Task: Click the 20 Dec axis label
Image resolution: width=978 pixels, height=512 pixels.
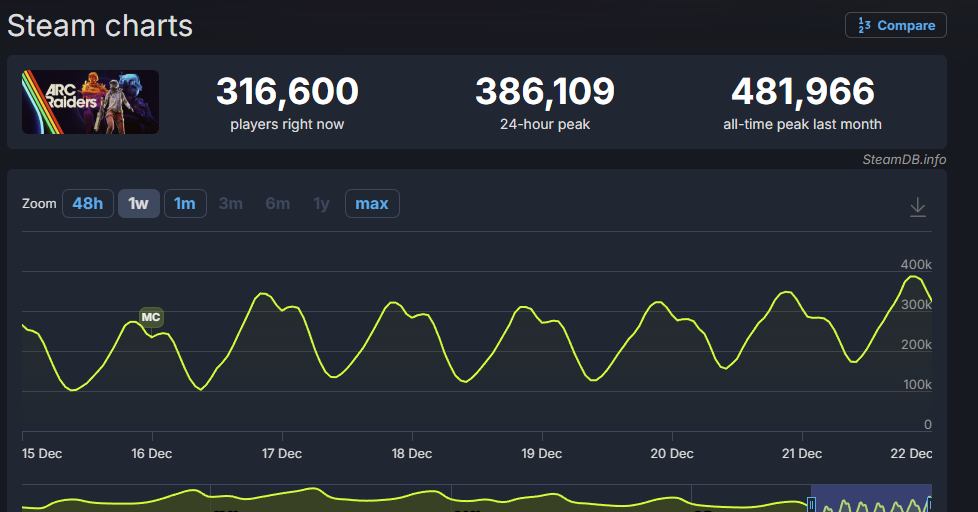Action: pyautogui.click(x=672, y=453)
